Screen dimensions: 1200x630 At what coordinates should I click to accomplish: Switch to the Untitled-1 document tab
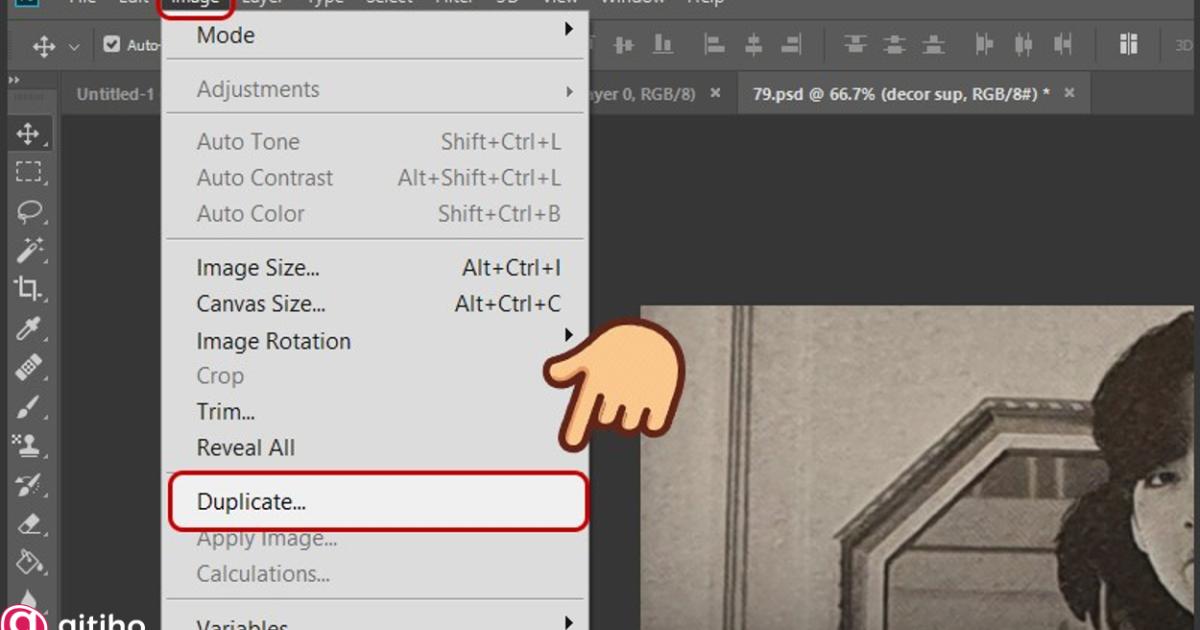[x=114, y=94]
